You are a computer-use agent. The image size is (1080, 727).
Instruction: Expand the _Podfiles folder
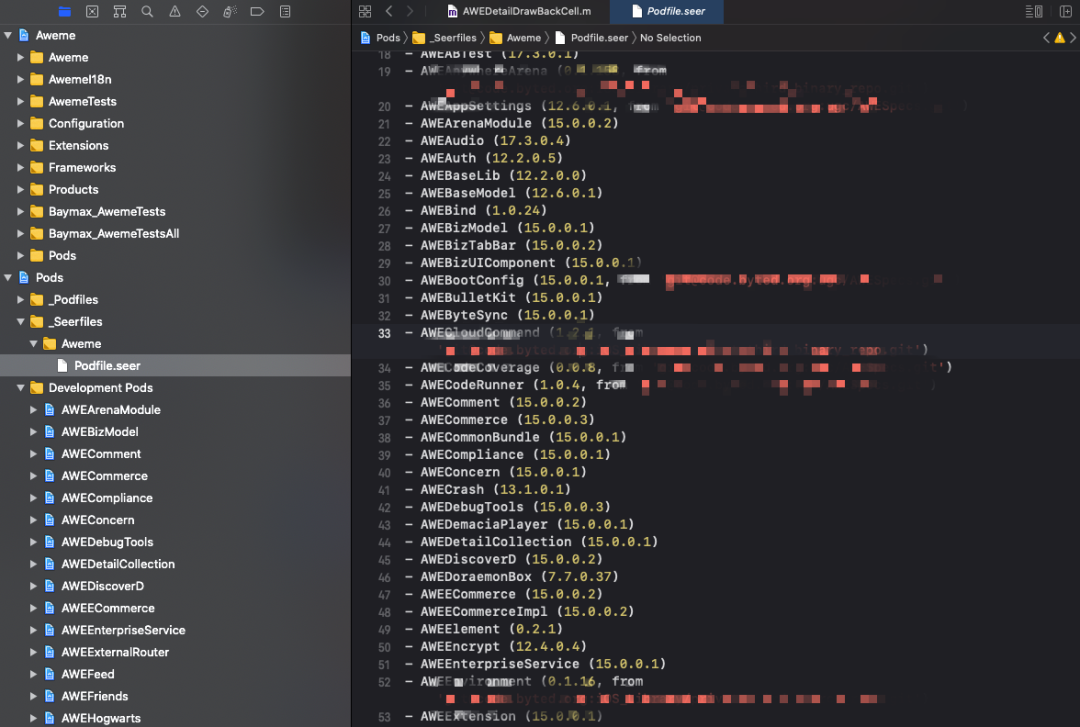click(x=21, y=300)
